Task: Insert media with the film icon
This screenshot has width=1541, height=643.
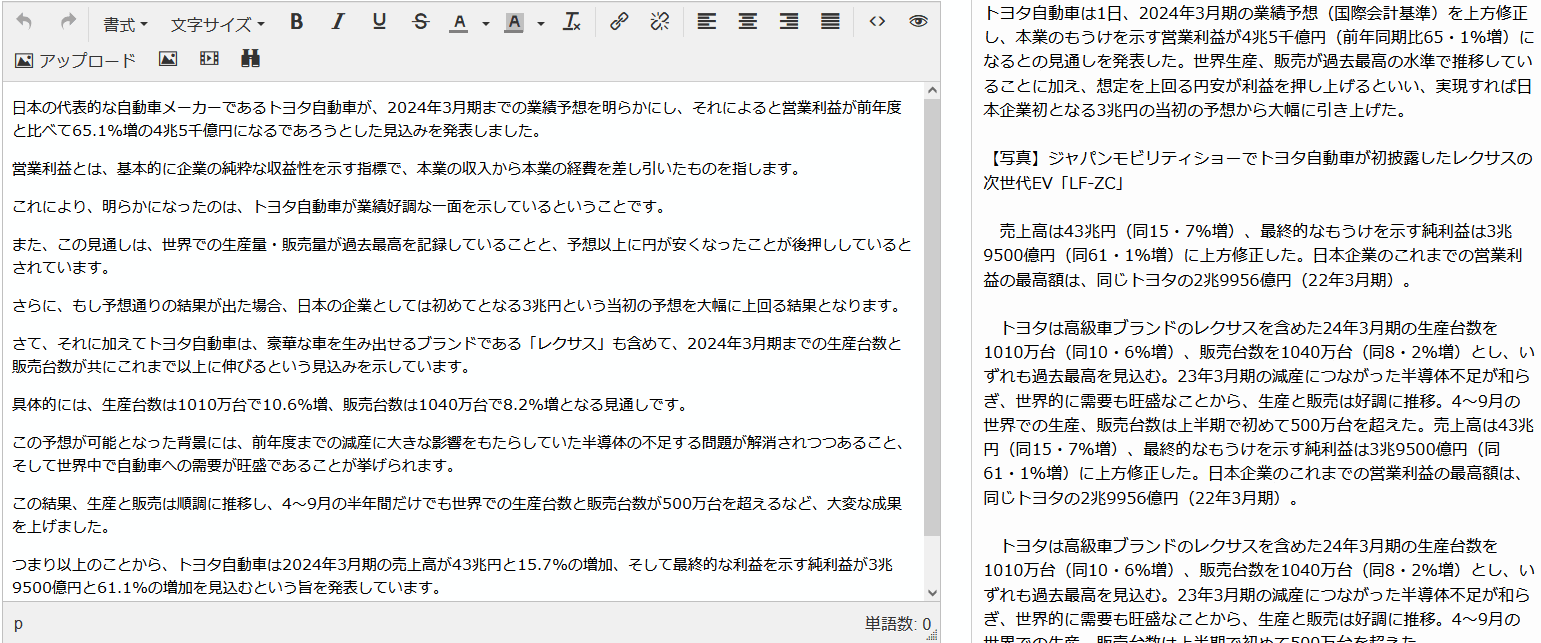Action: click(209, 60)
